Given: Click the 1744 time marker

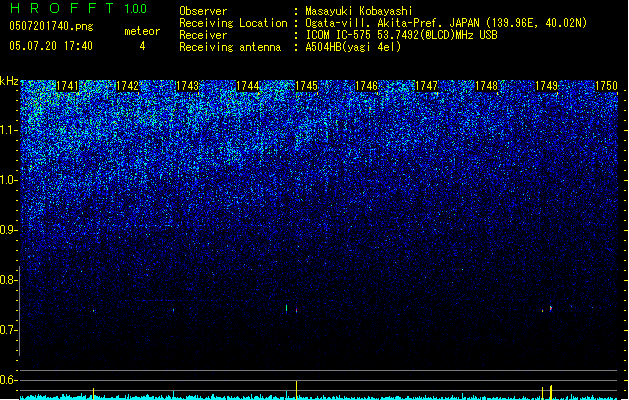Looking at the screenshot, I should click(248, 86).
